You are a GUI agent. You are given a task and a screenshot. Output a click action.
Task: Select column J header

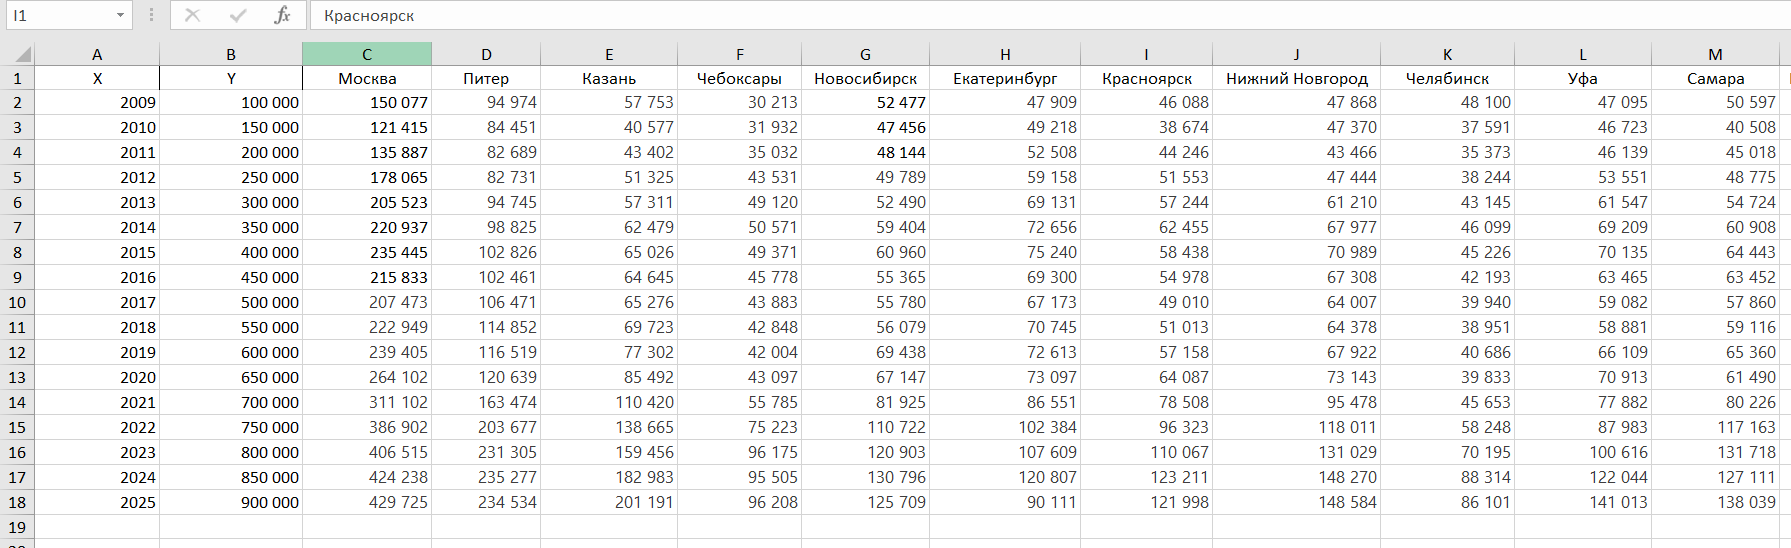[x=1296, y=54]
